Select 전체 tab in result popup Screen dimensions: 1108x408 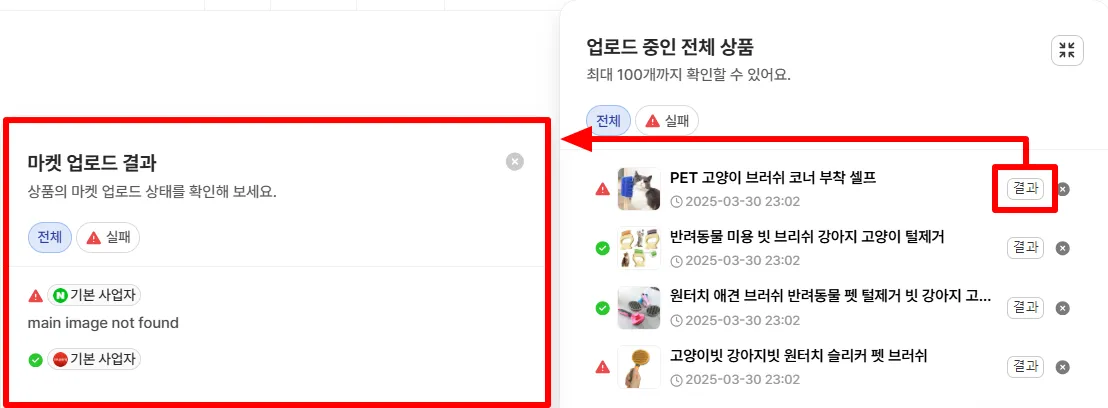(50, 238)
